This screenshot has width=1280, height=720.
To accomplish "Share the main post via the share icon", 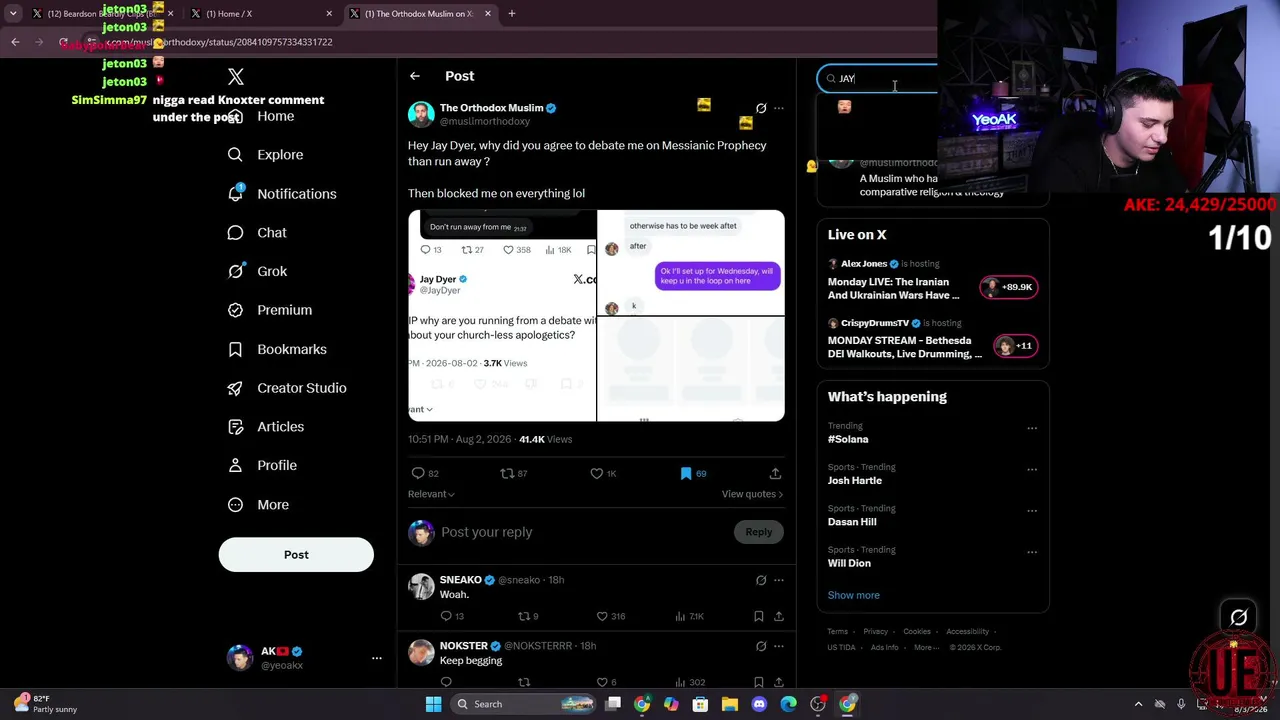I will pyautogui.click(x=775, y=473).
